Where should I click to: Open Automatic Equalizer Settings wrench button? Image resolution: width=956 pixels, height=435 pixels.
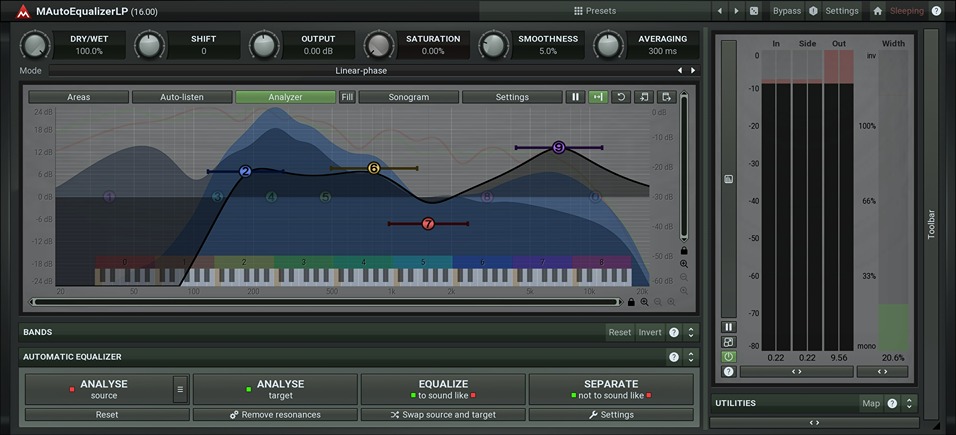tap(611, 415)
